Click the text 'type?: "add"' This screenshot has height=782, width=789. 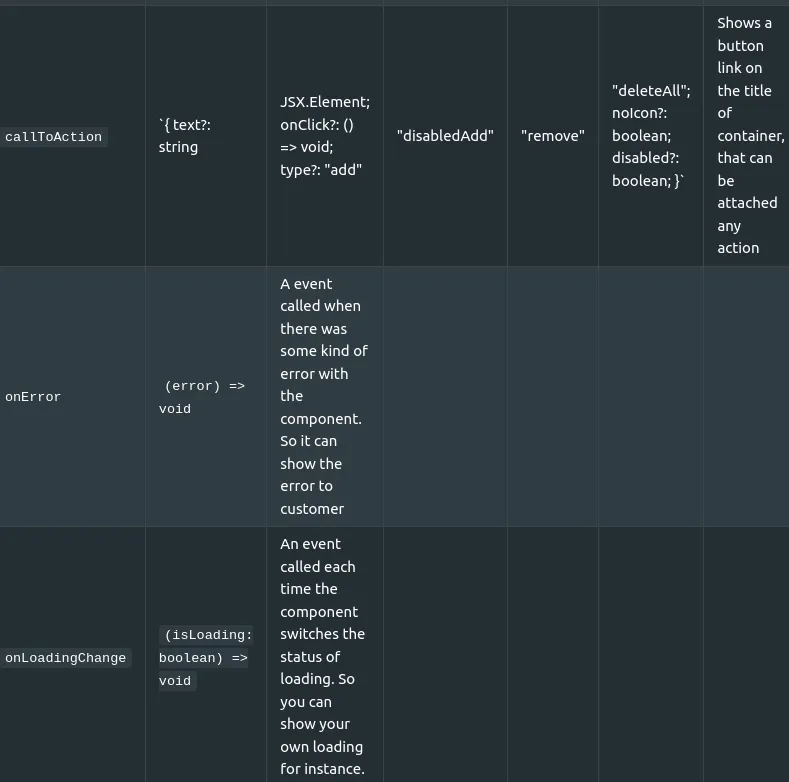pos(321,170)
